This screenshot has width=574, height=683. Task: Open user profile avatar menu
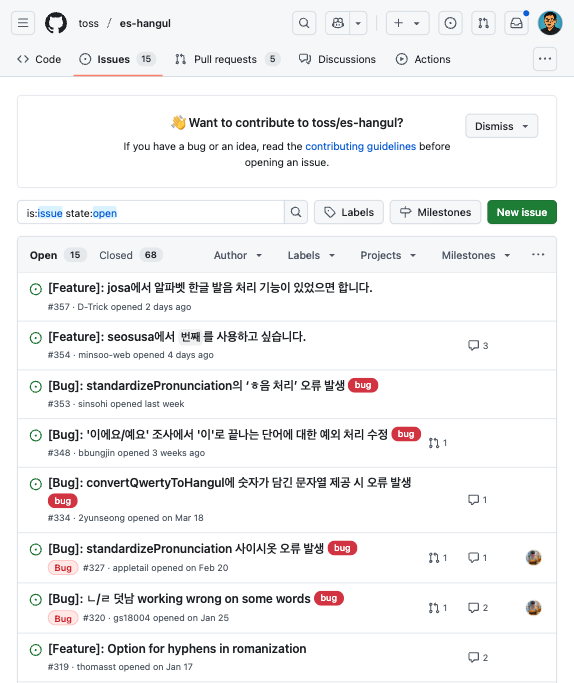550,23
